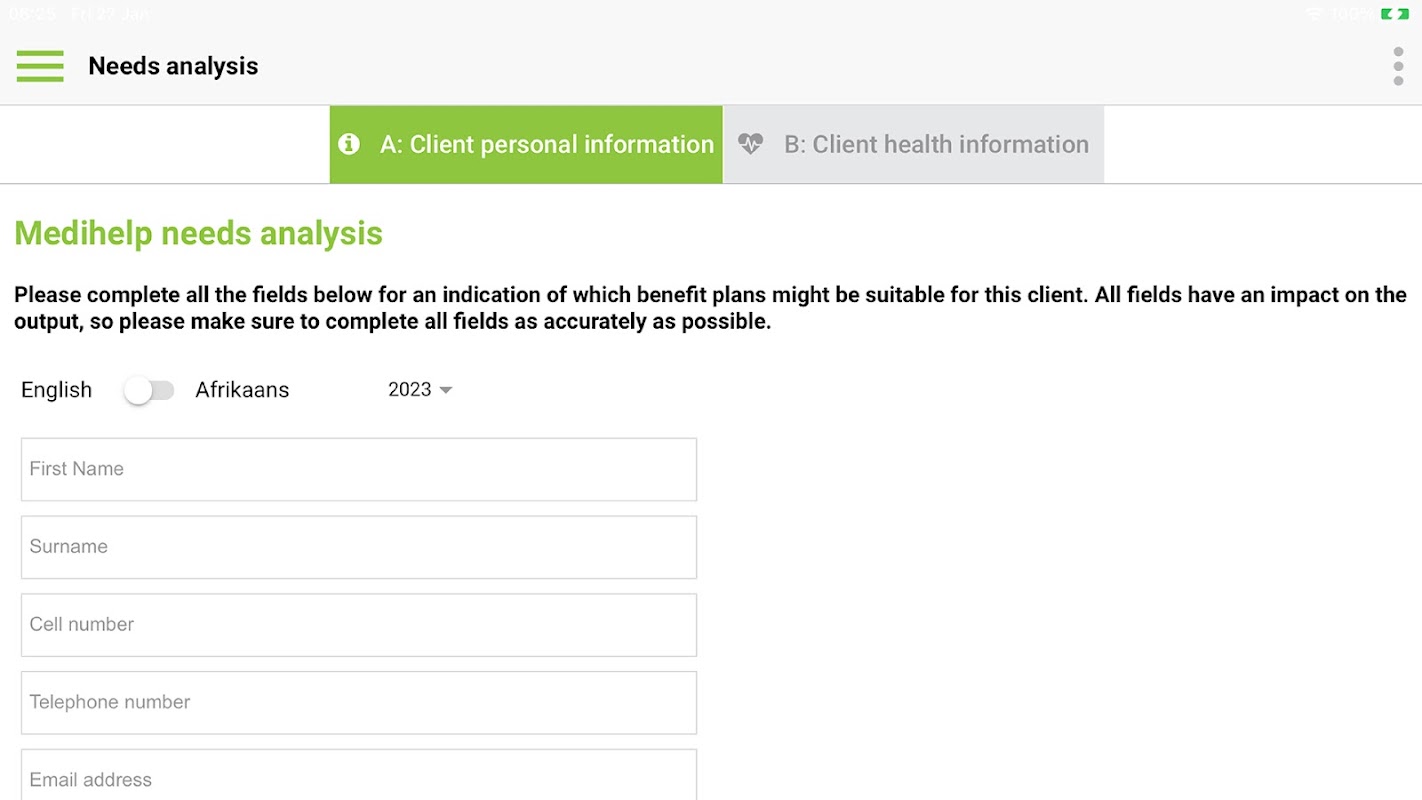Focus the First Name input field
This screenshot has width=1422, height=800.
(358, 469)
